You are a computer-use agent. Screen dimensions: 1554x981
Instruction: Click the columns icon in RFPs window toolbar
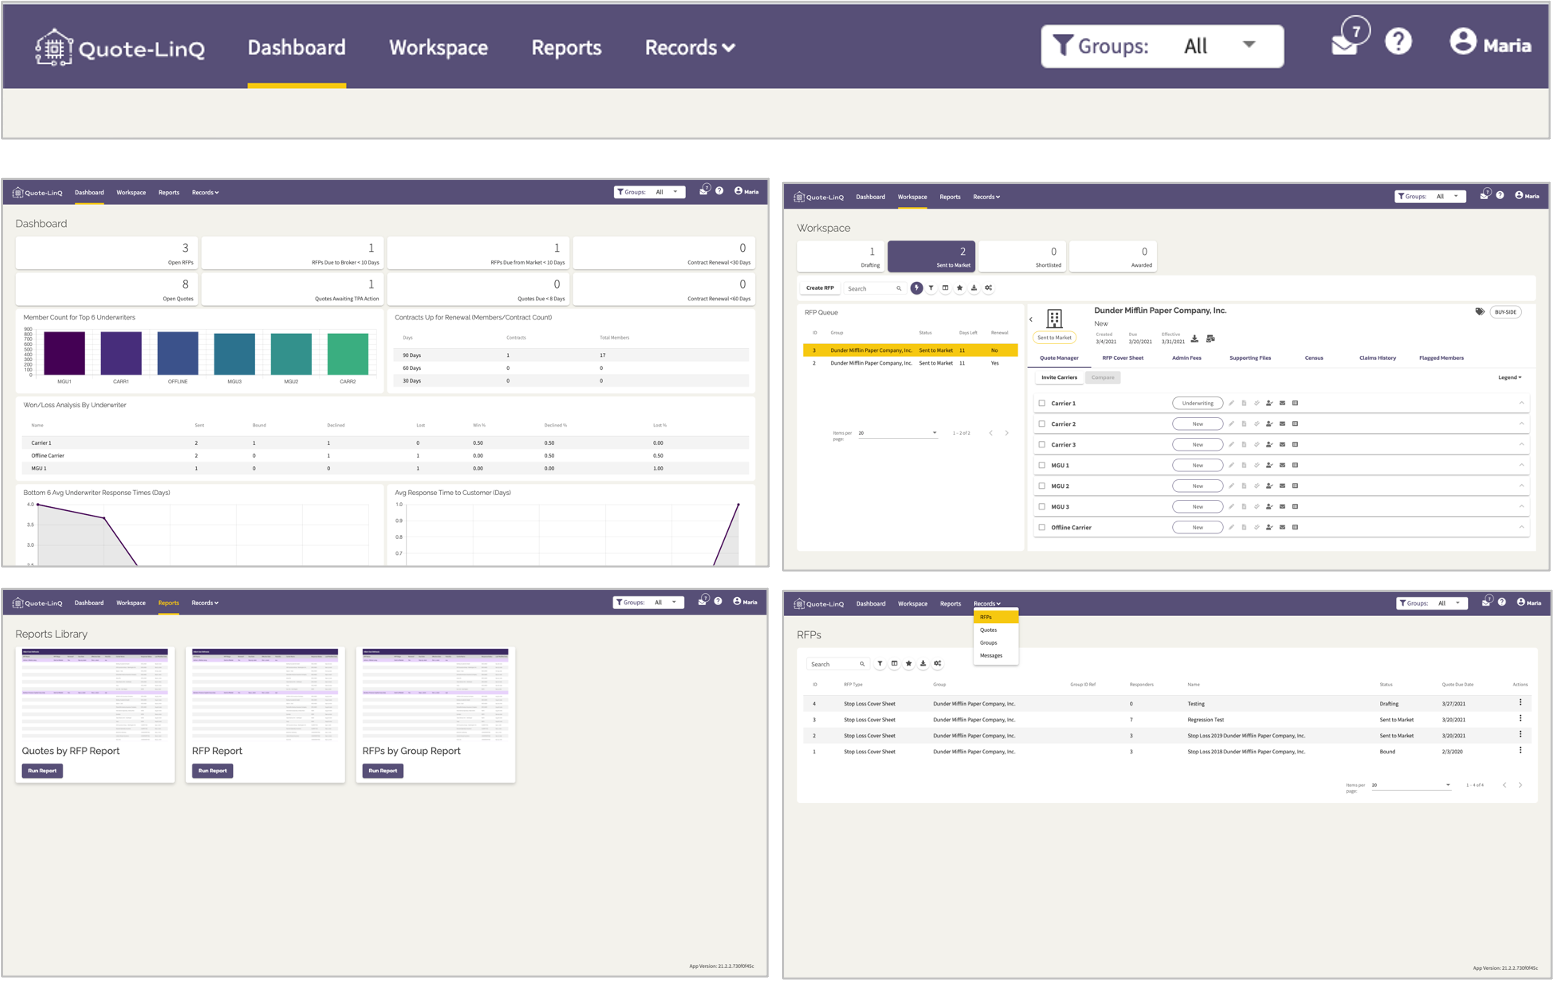894,664
